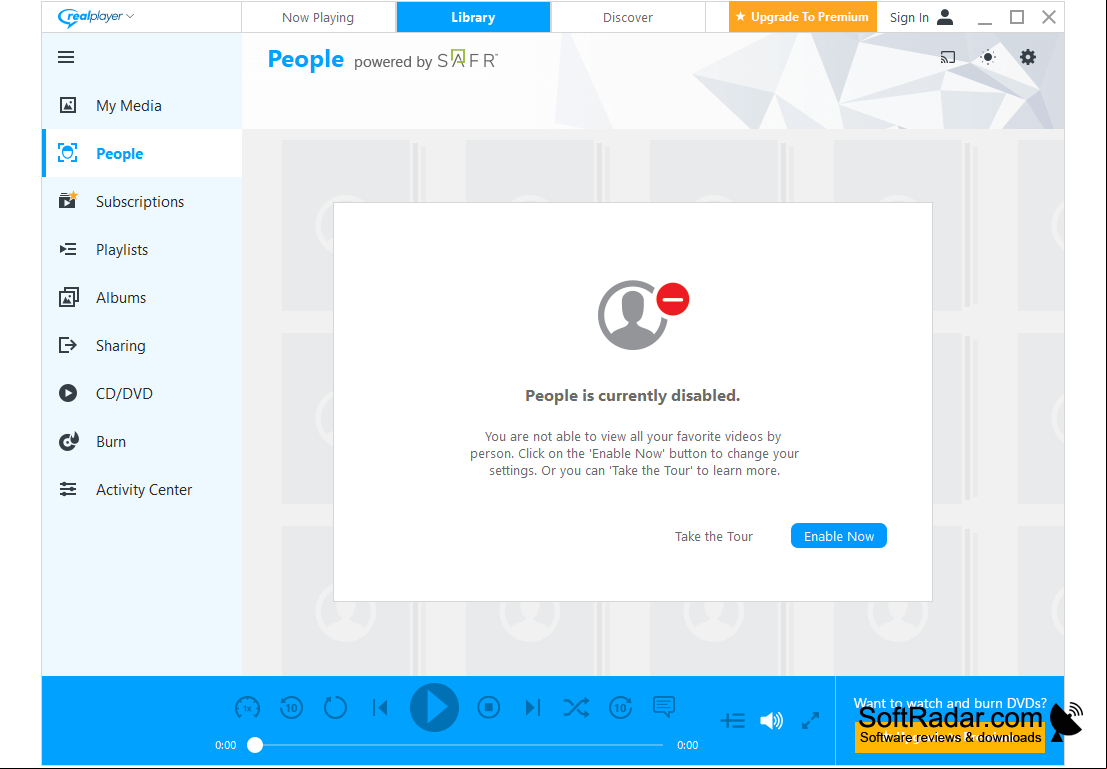The width and height of the screenshot is (1107, 769).
Task: Open Activity Center
Action: coord(142,489)
